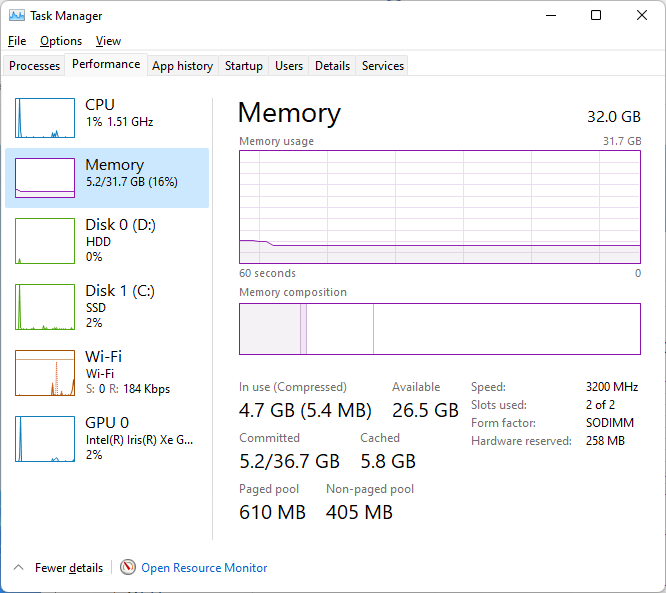Click the Paged pool 610 MB value
This screenshot has height=593, width=666.
272,512
